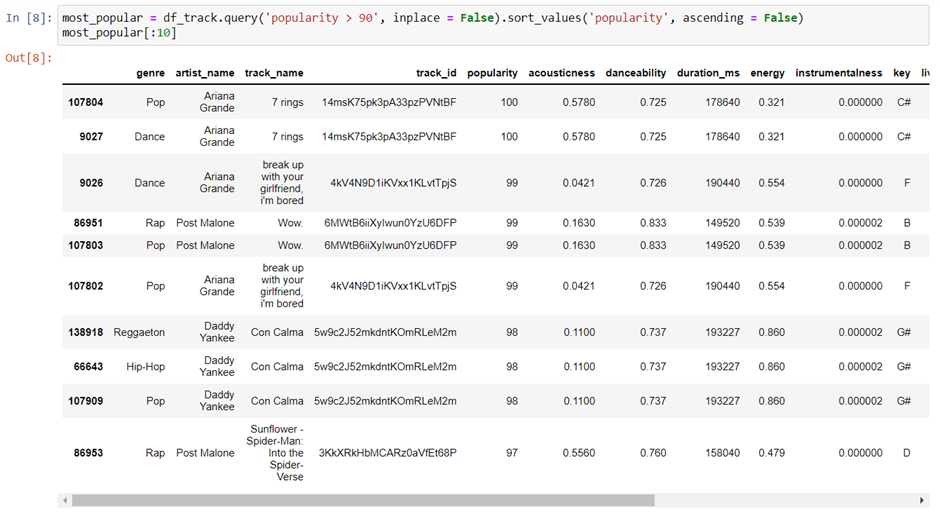The width and height of the screenshot is (940, 514).
Task: Click instrumentalness 0.000002 in row 107803
Action: click(860, 245)
